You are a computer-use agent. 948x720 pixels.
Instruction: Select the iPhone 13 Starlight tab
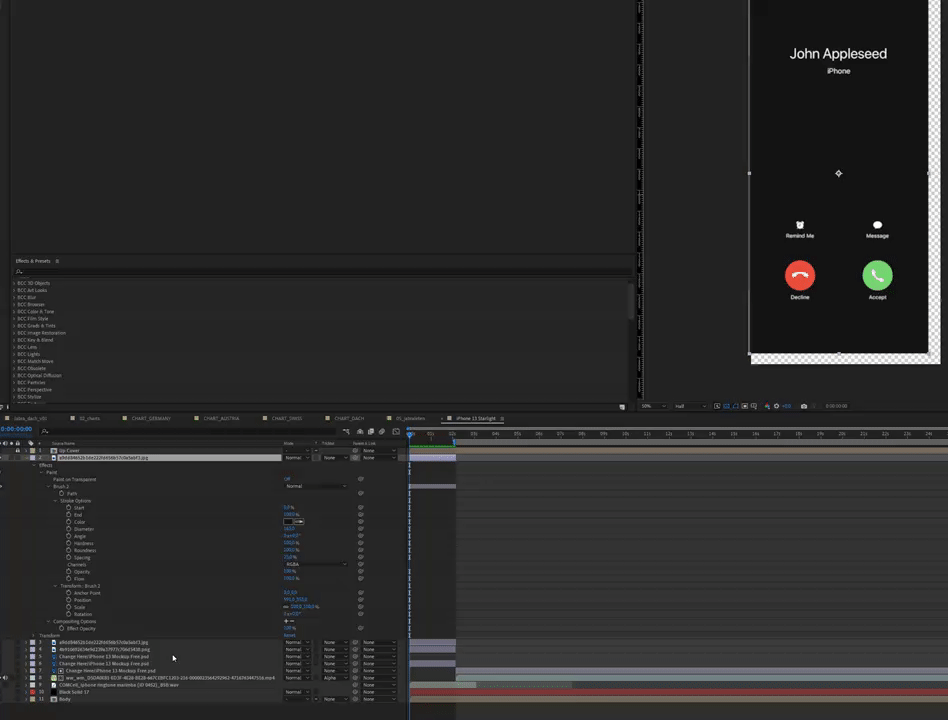coord(475,418)
